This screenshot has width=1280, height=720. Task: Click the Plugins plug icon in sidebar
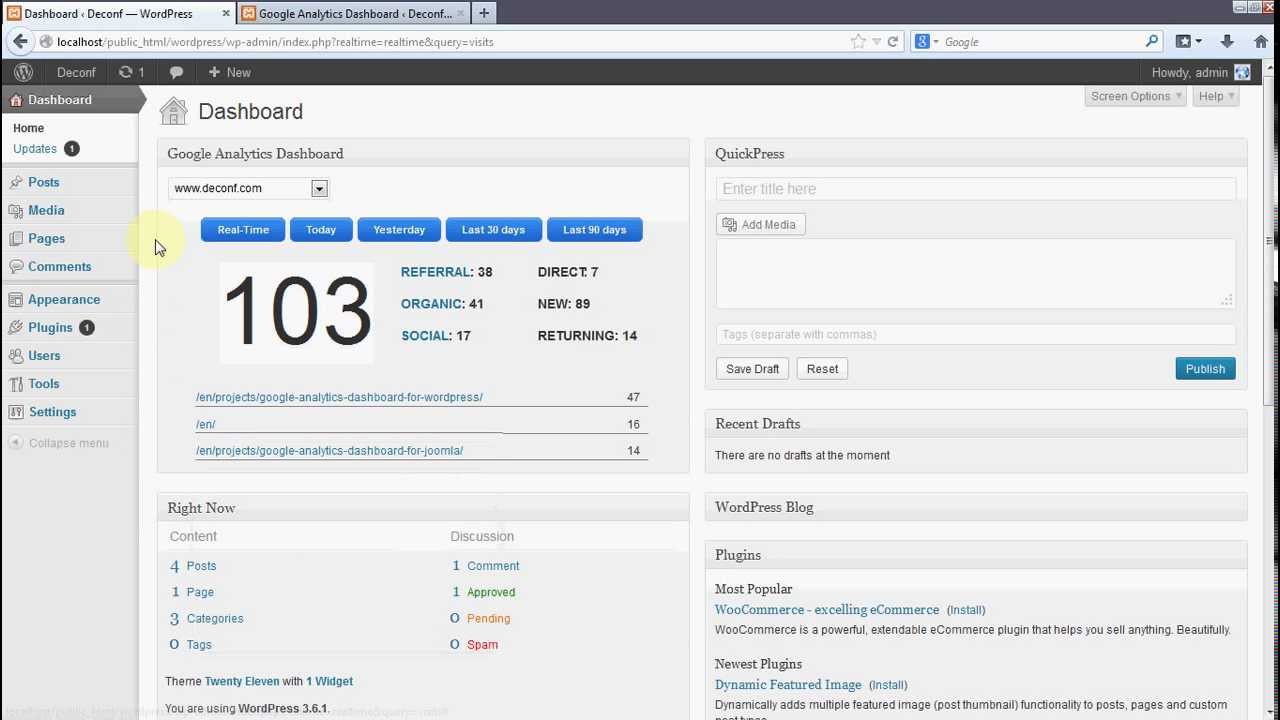click(x=16, y=327)
